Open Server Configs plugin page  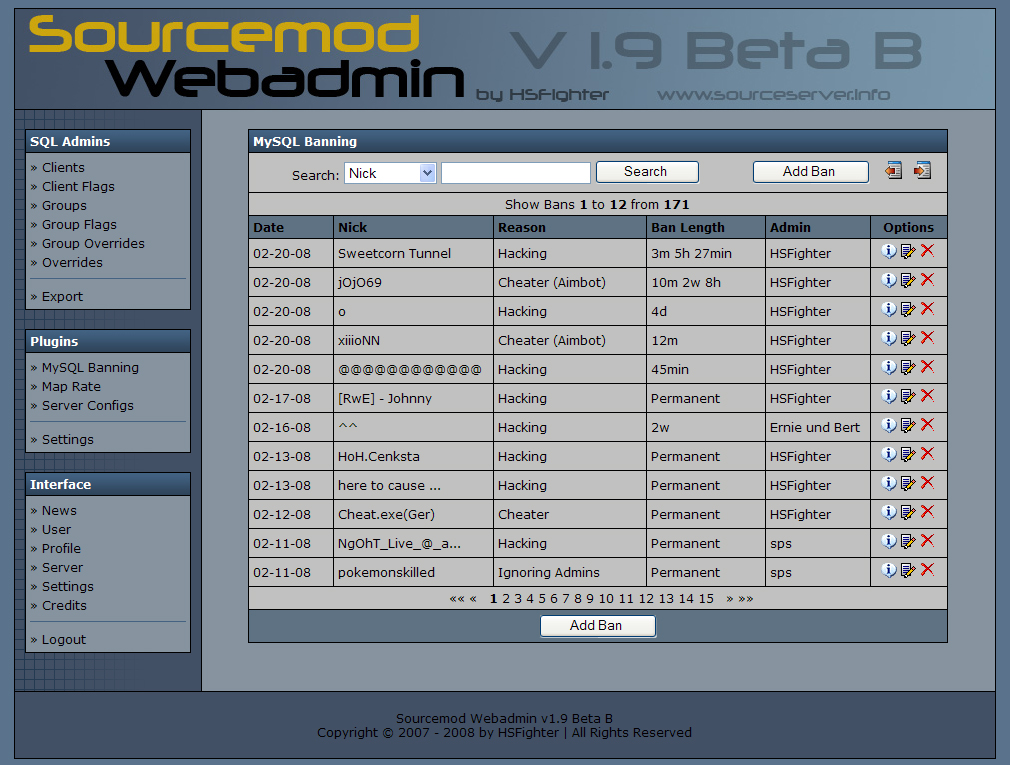(88, 406)
